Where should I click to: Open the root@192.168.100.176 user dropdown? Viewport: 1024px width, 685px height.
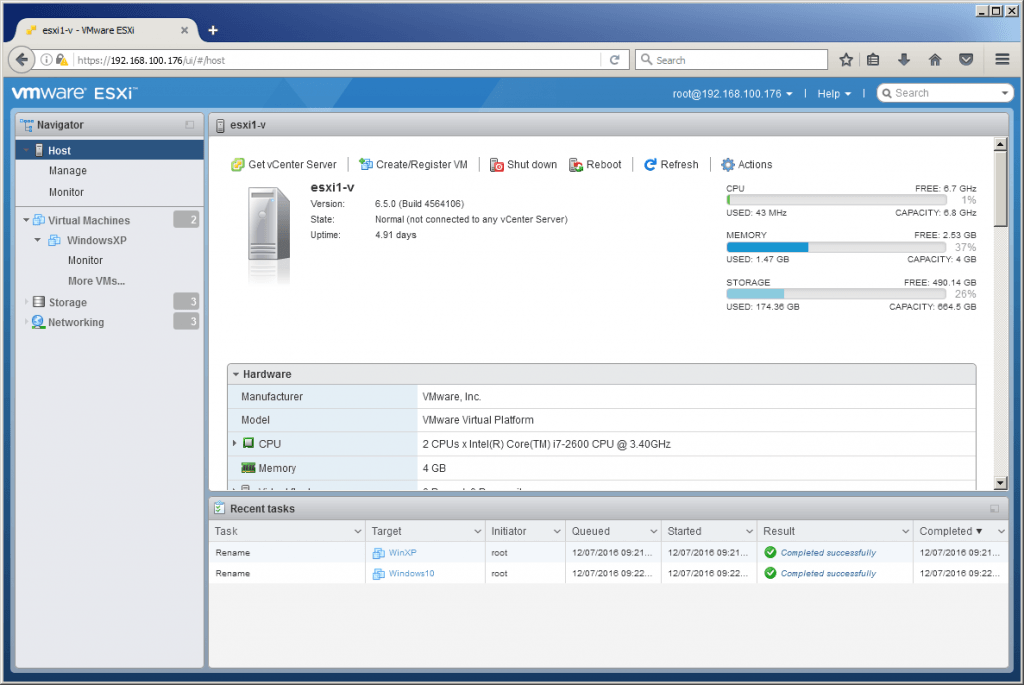733,93
